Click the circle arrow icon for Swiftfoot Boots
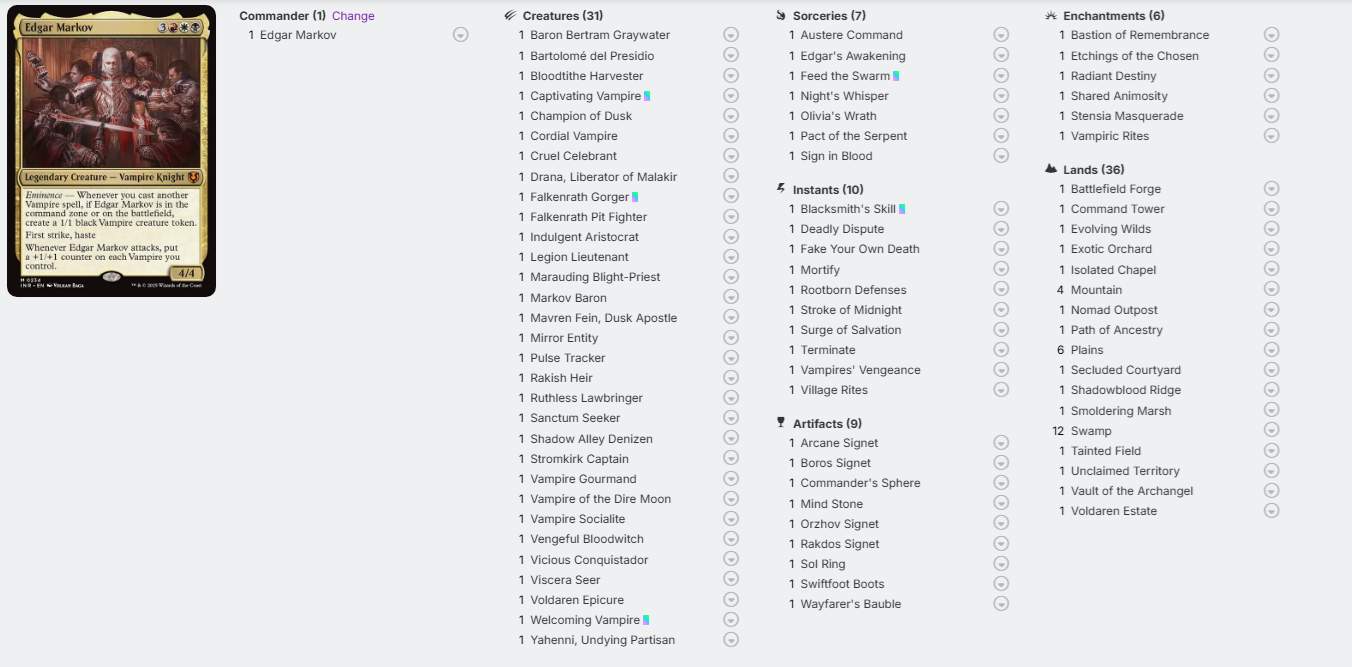 tap(1001, 584)
